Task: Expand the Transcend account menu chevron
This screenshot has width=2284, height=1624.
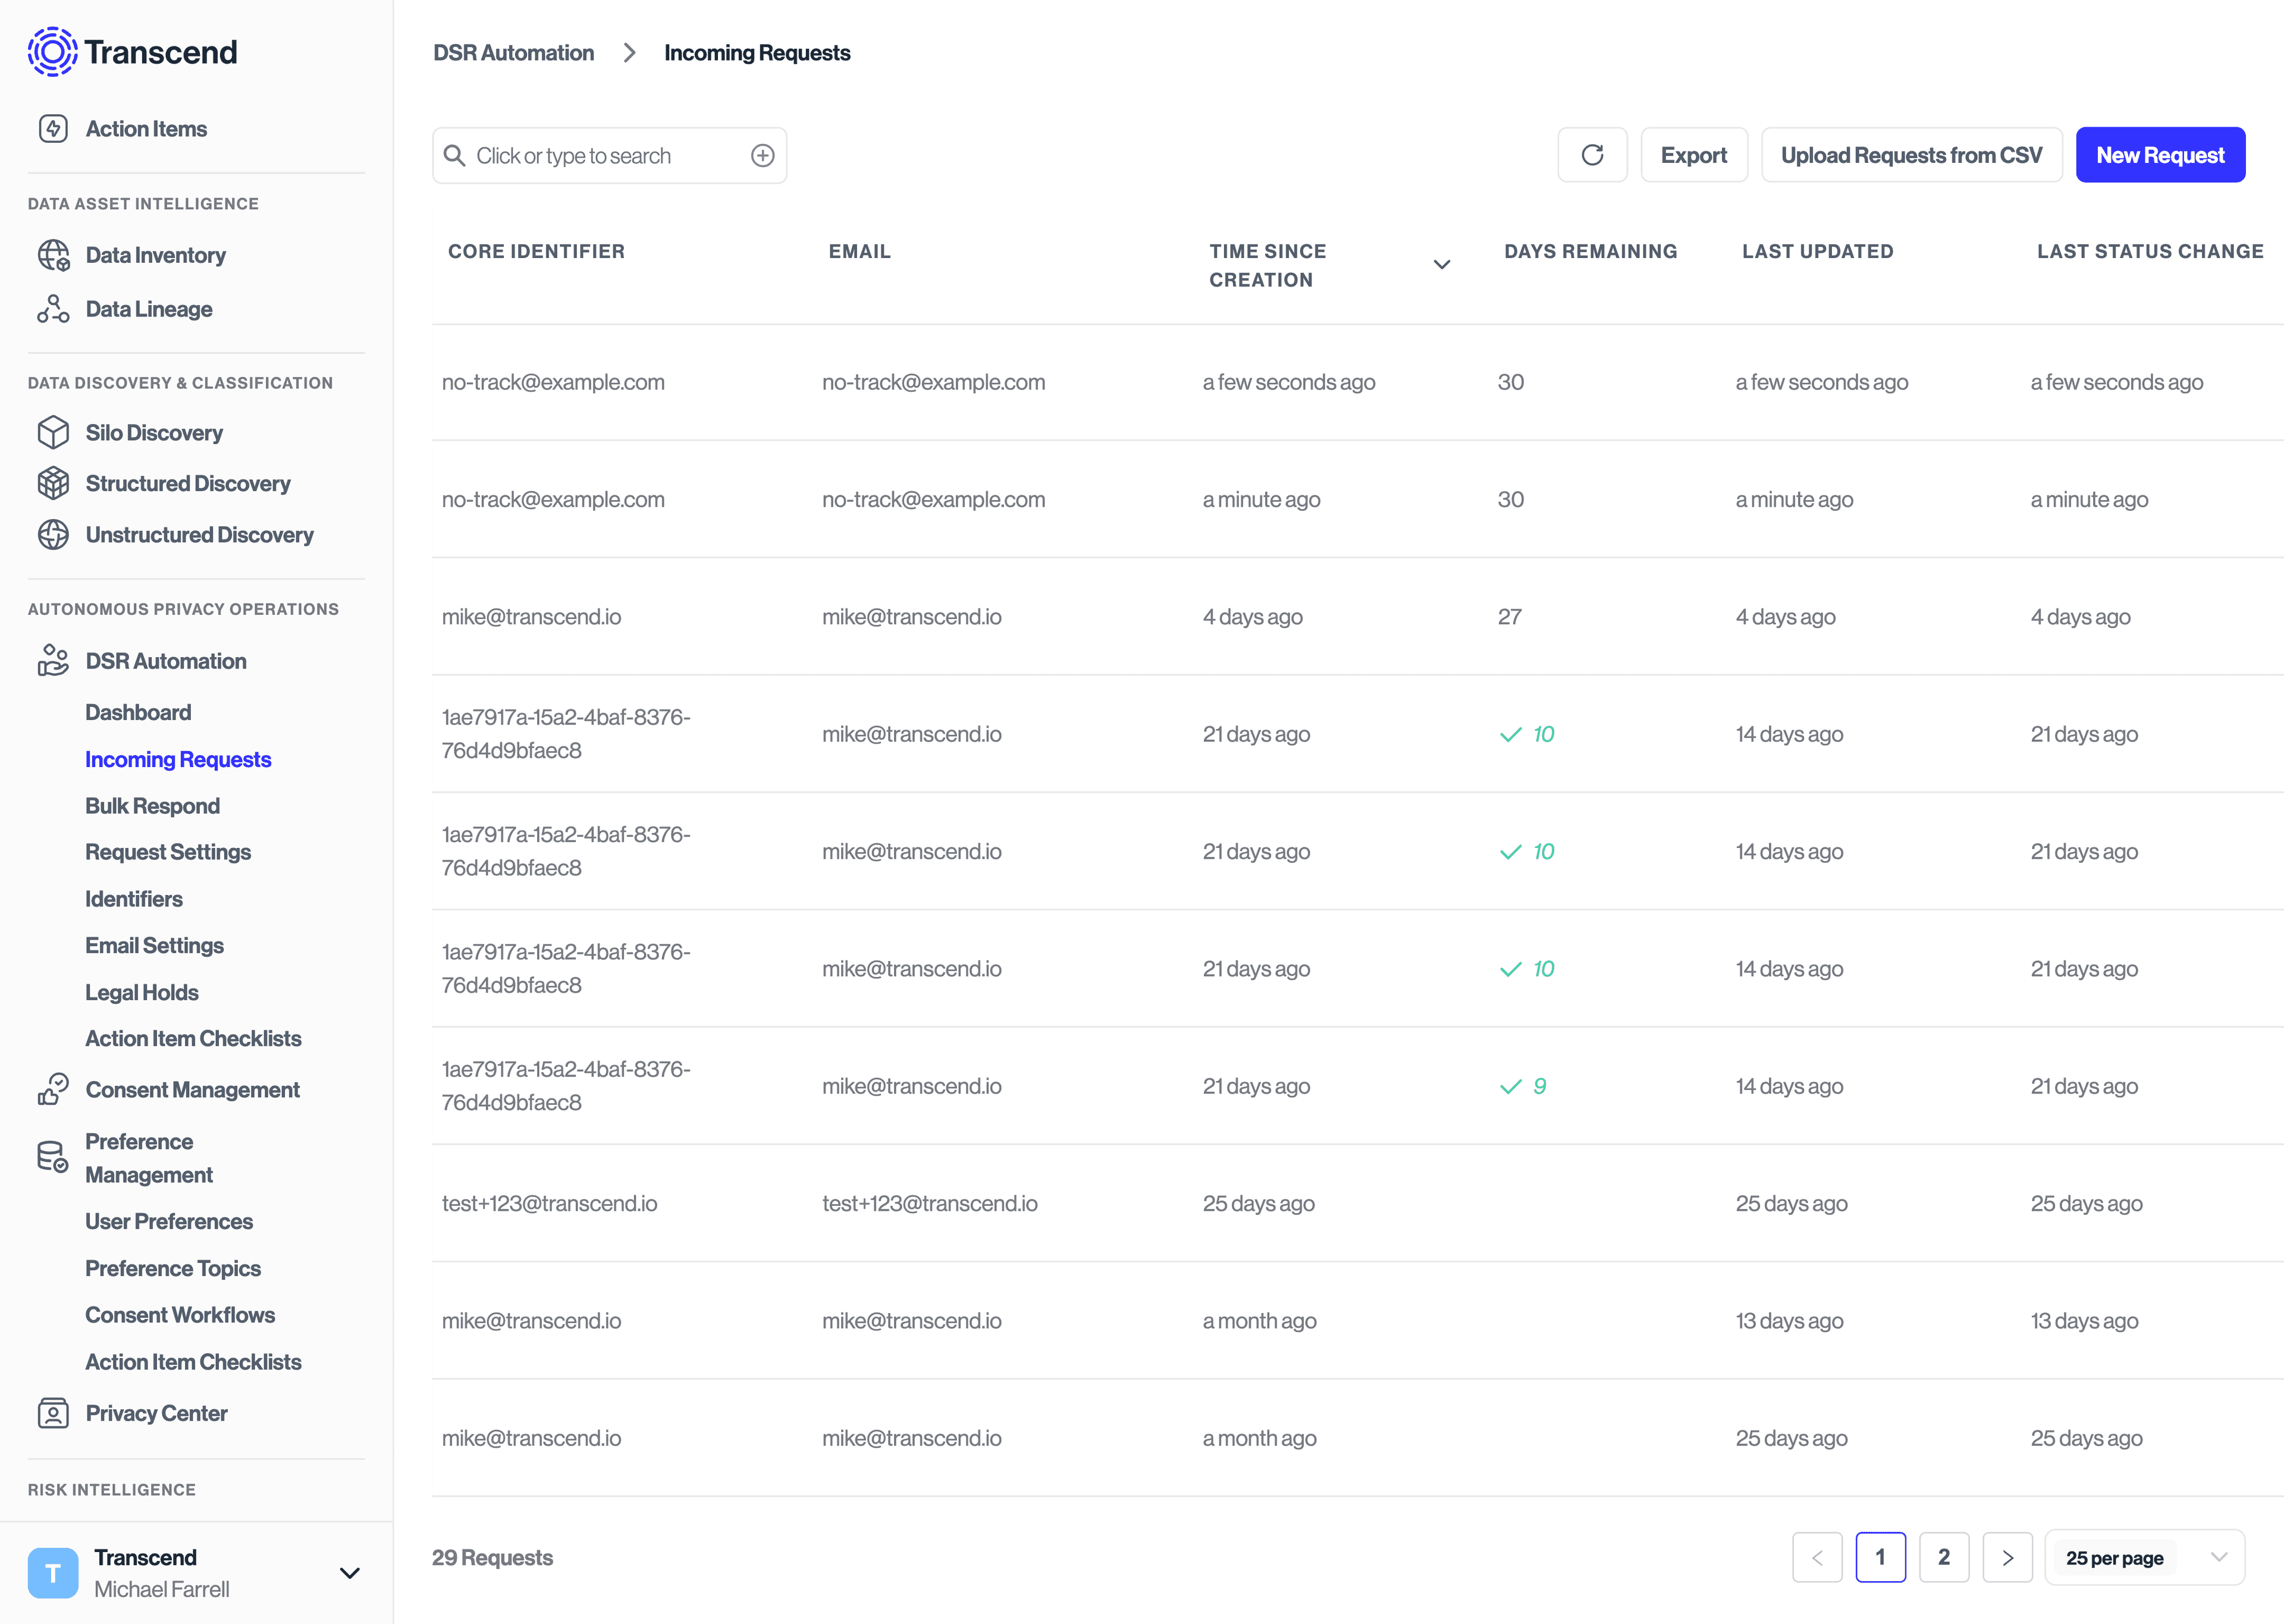Action: coord(349,1573)
